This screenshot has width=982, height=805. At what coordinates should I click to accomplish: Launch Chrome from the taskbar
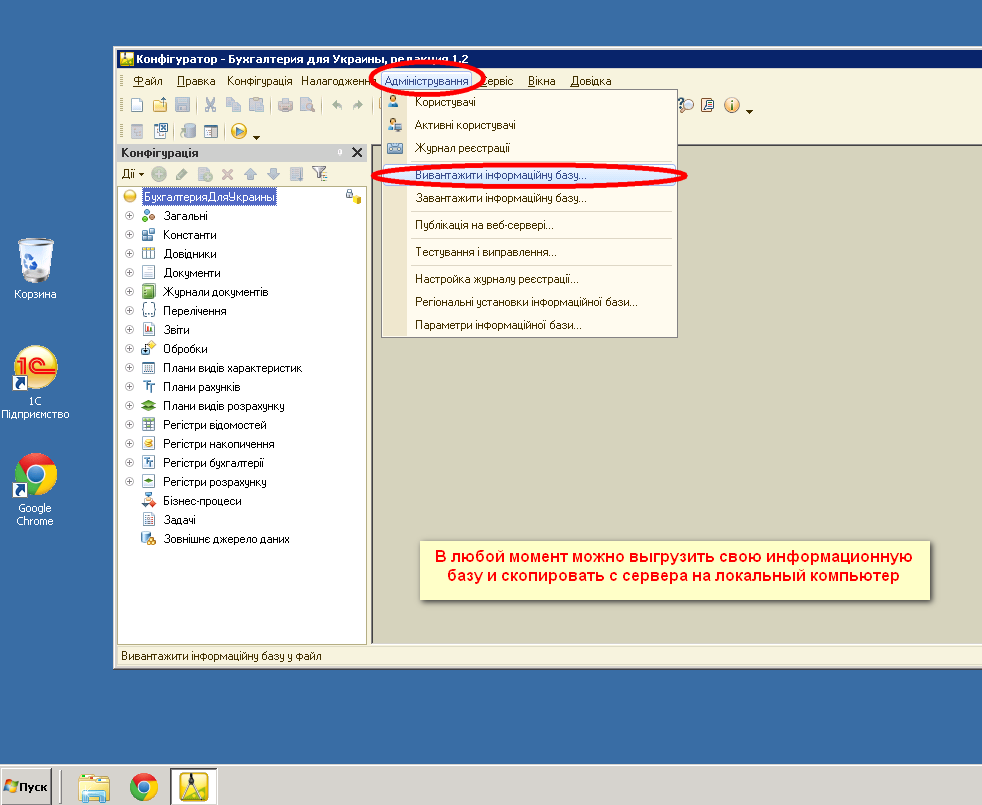pos(143,787)
